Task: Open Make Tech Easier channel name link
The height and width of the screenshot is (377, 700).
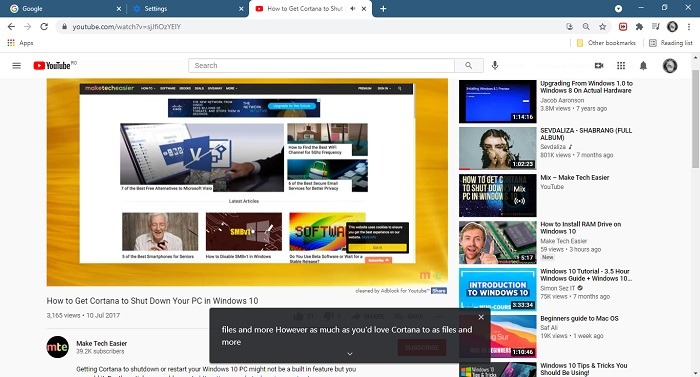Action: 101,343
